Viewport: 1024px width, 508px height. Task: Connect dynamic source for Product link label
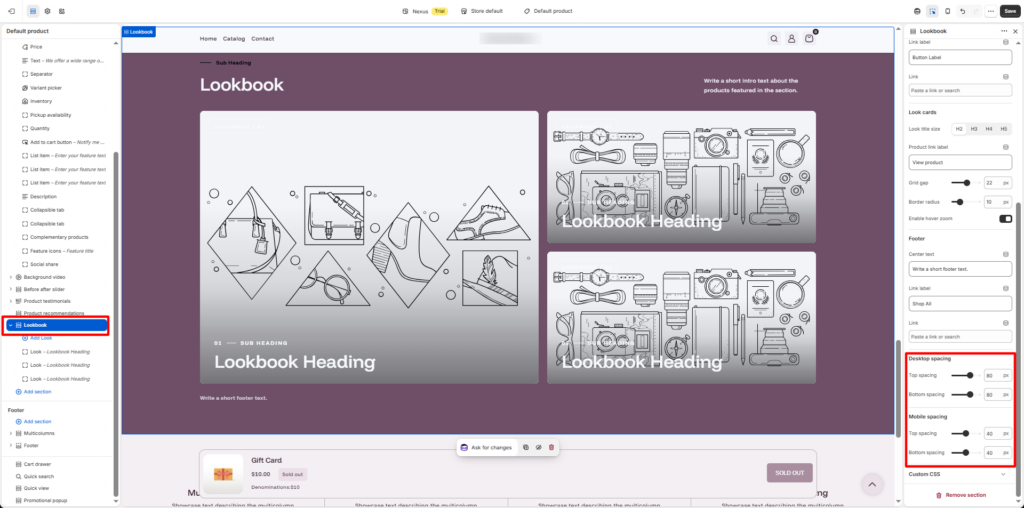pos(1006,147)
